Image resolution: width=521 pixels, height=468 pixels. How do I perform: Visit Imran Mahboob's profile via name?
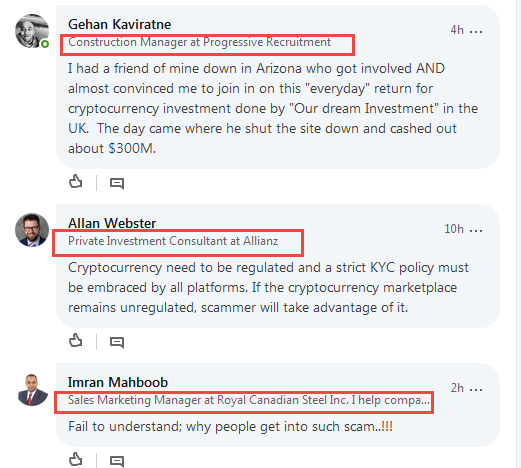[x=118, y=382]
